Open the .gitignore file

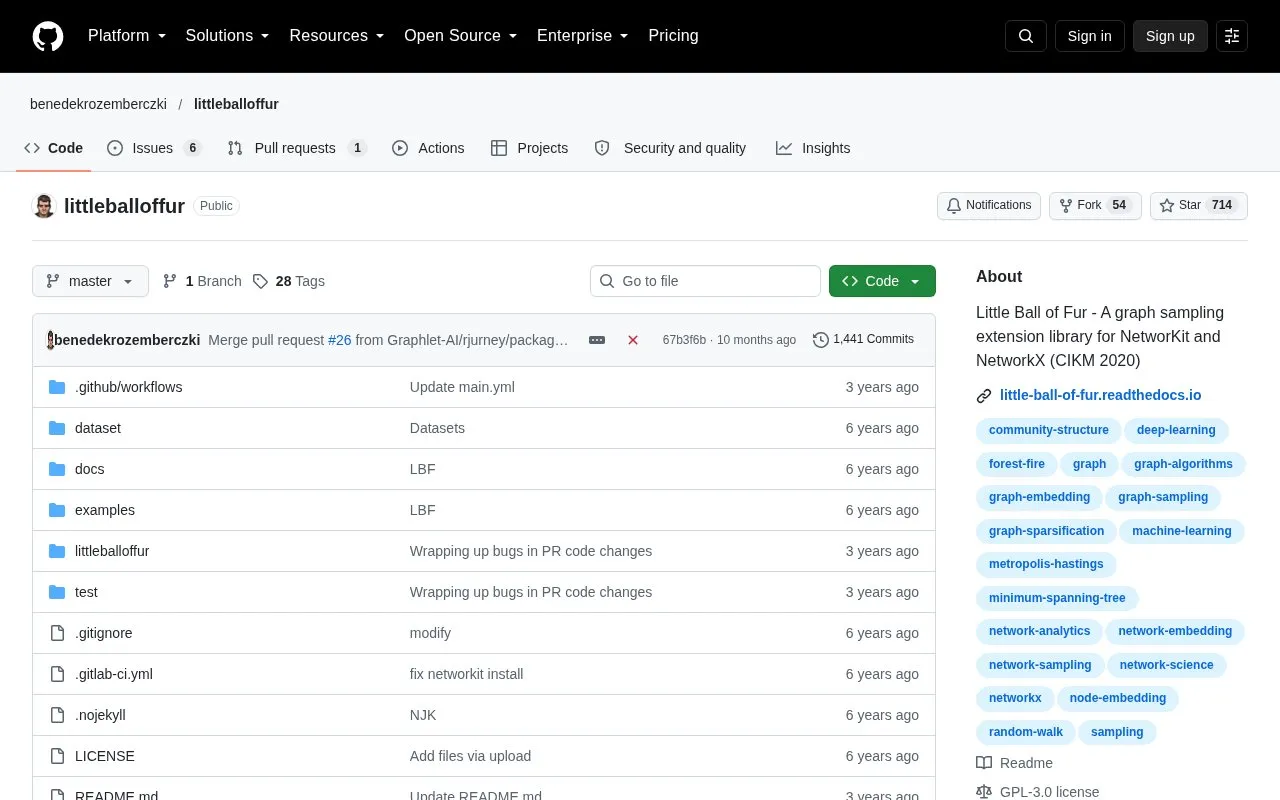click(x=103, y=633)
